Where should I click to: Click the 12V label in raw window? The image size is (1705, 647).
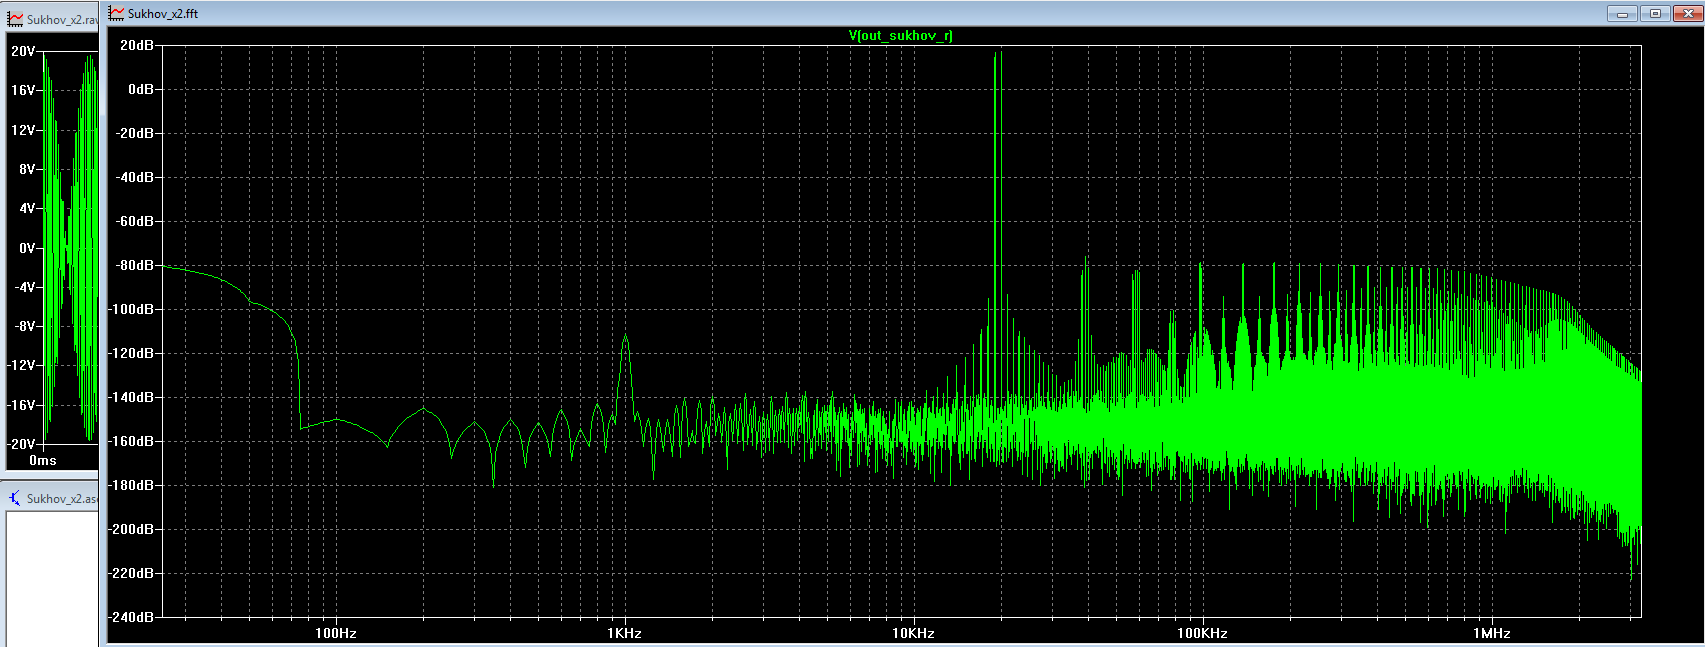click(x=22, y=130)
